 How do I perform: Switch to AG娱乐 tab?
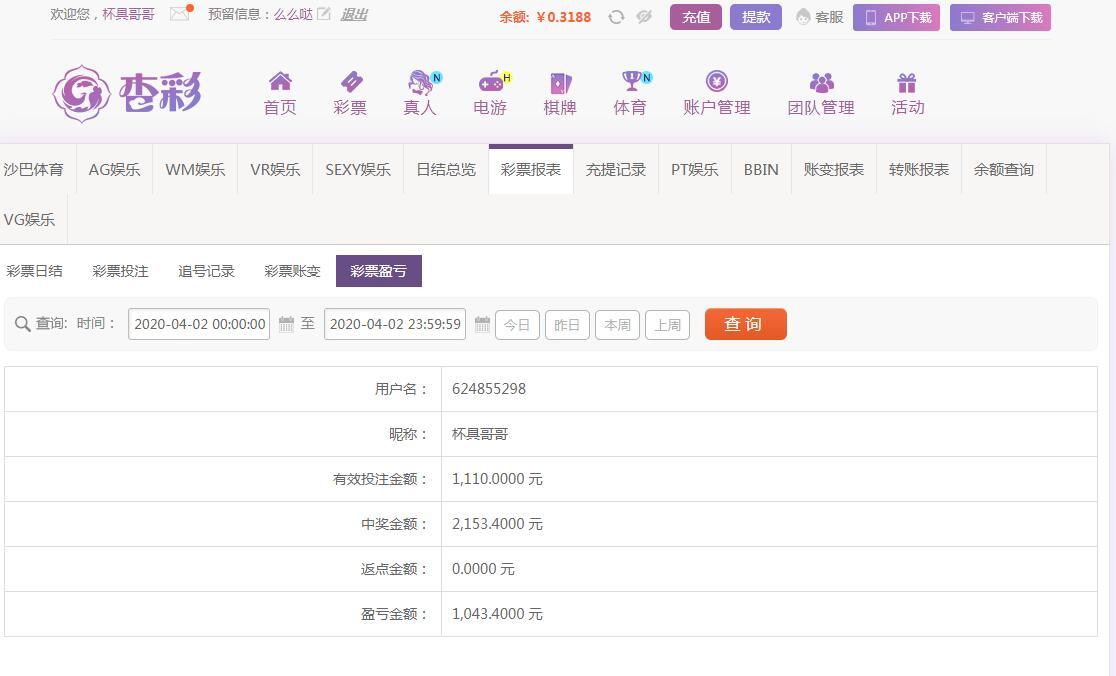[114, 169]
